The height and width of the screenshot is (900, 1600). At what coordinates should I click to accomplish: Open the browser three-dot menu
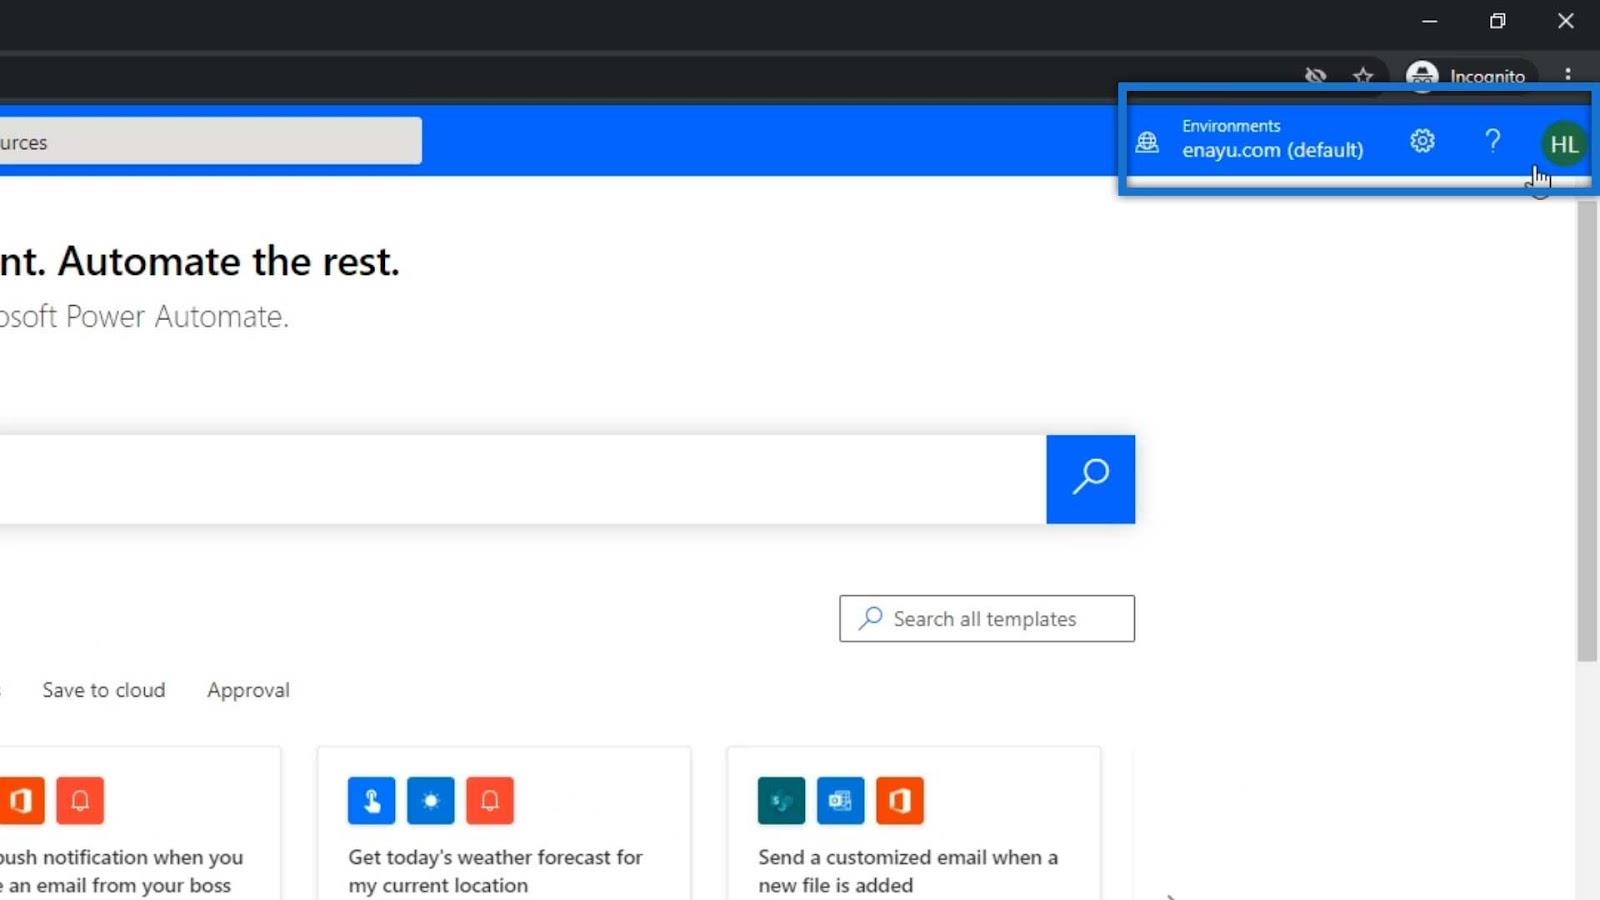click(x=1567, y=76)
